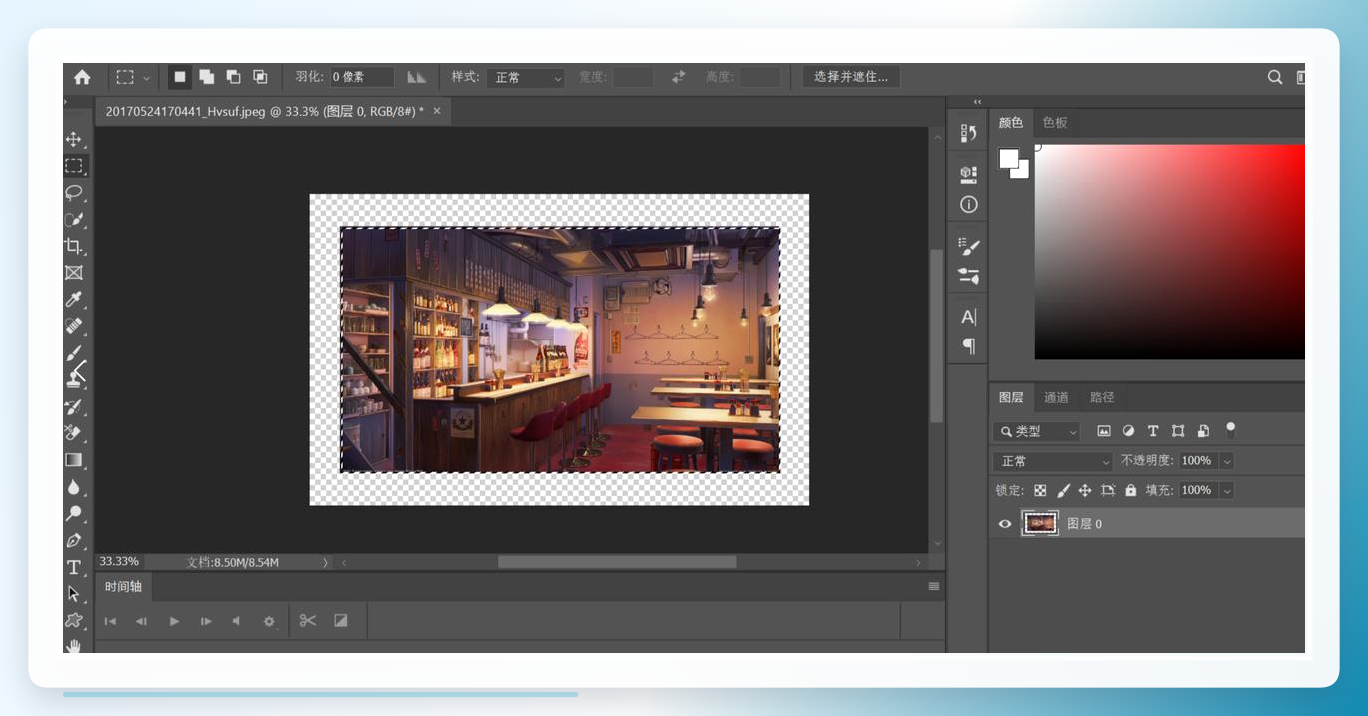1368x716 pixels.
Task: Open the History panel icon
Action: [968, 133]
